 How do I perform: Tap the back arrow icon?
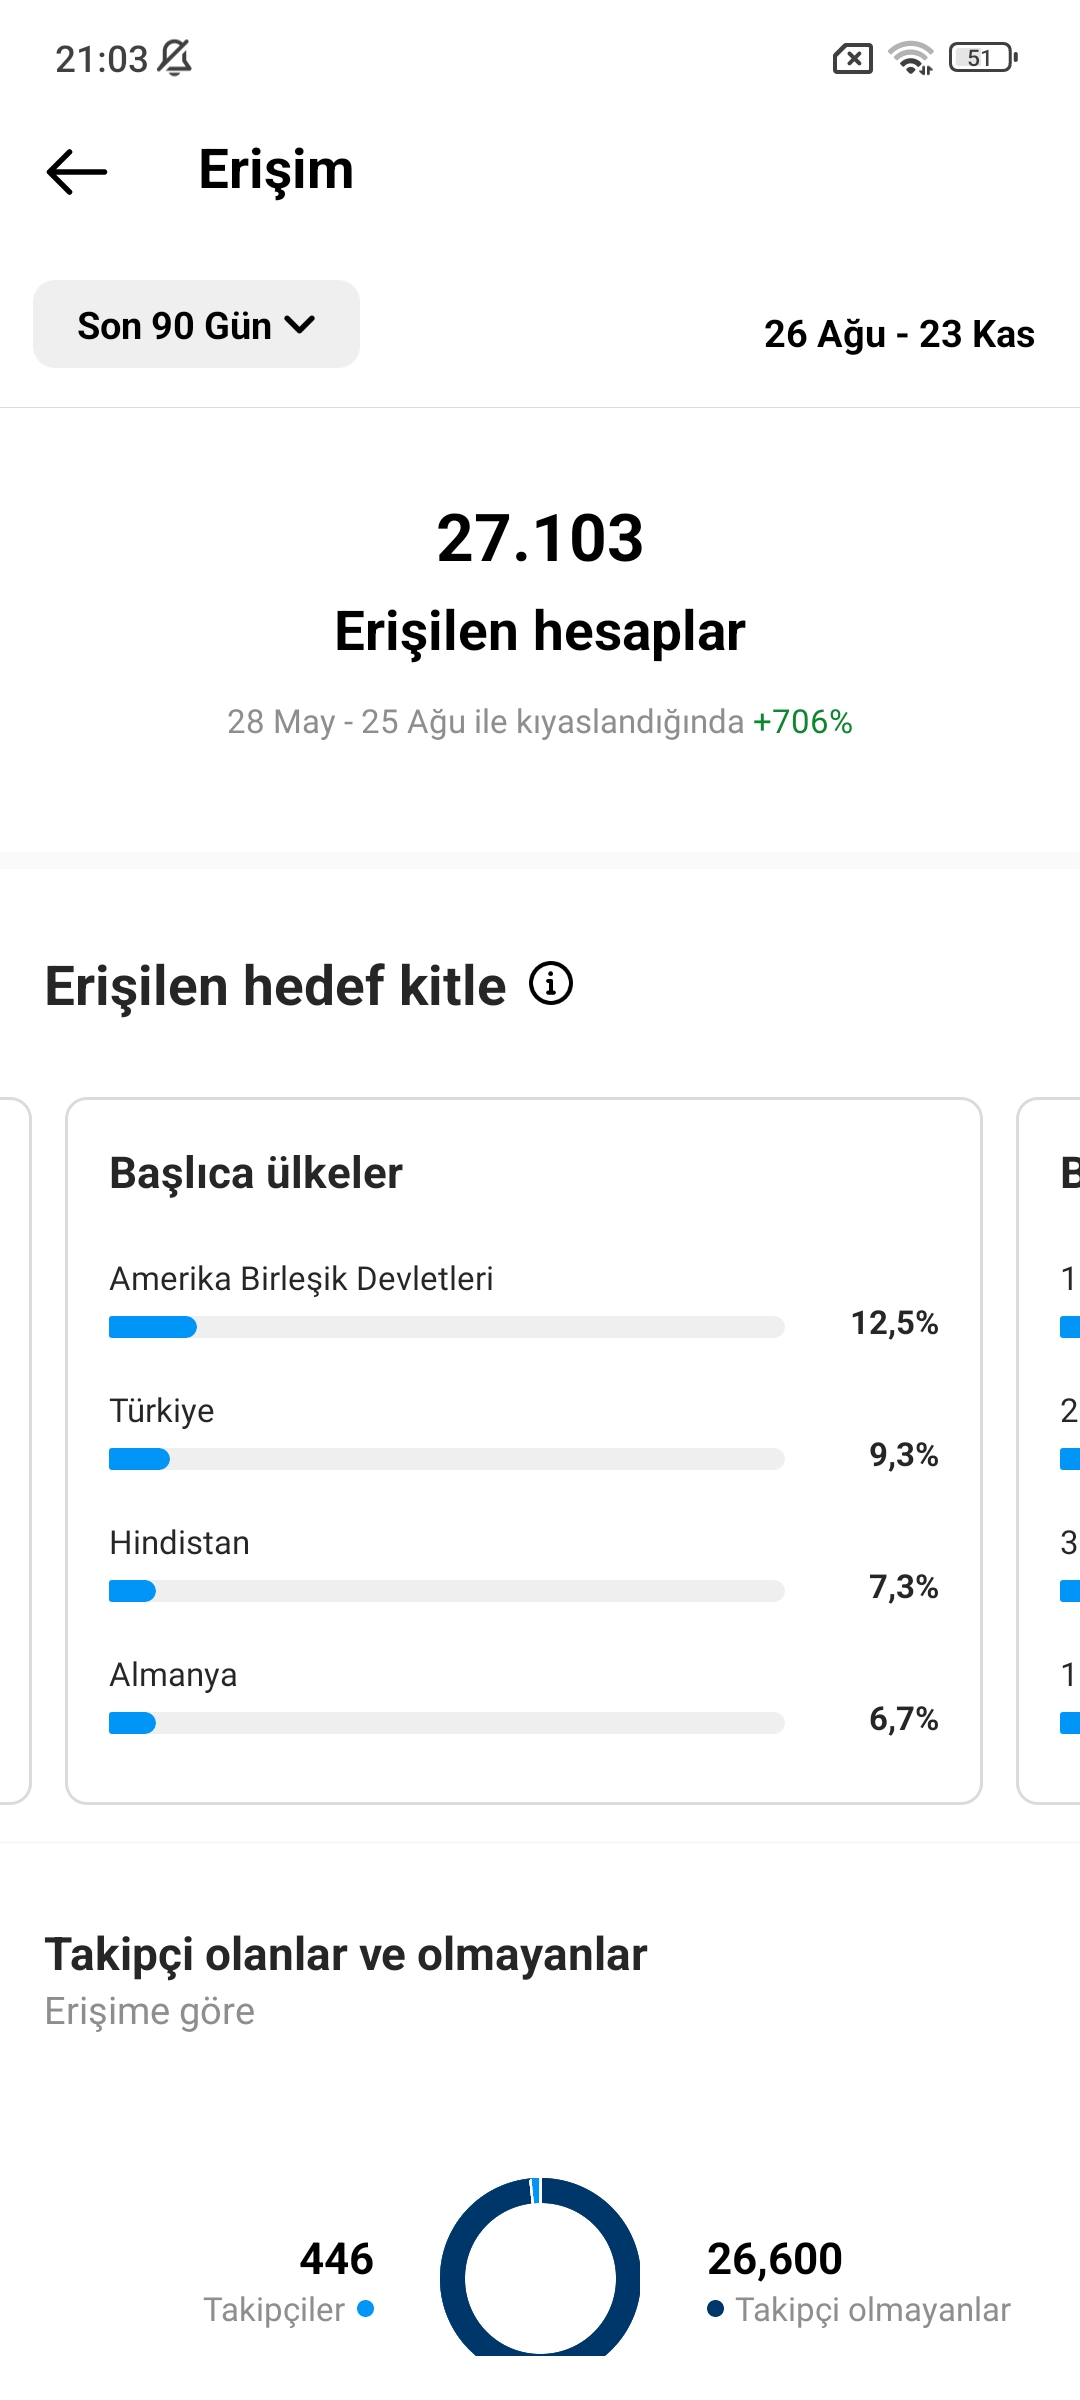click(x=77, y=171)
